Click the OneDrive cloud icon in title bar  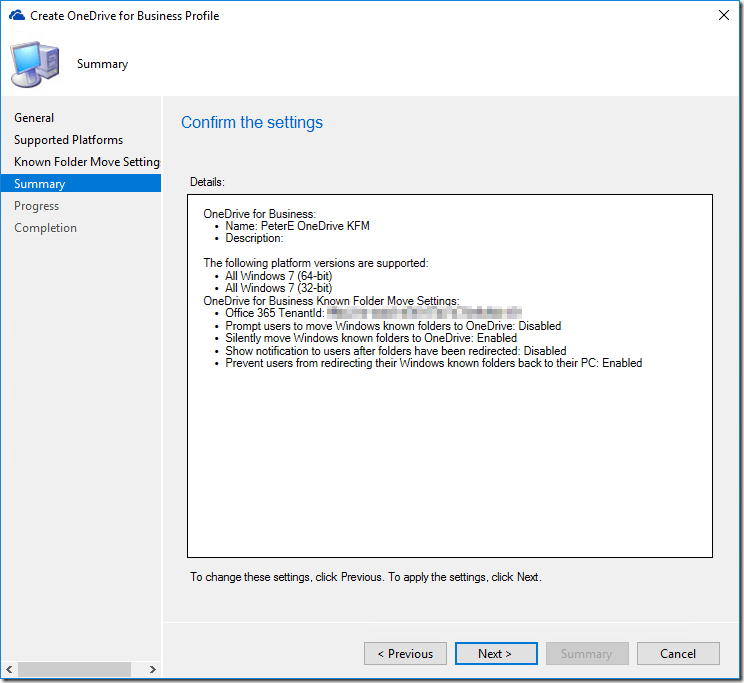tap(16, 16)
